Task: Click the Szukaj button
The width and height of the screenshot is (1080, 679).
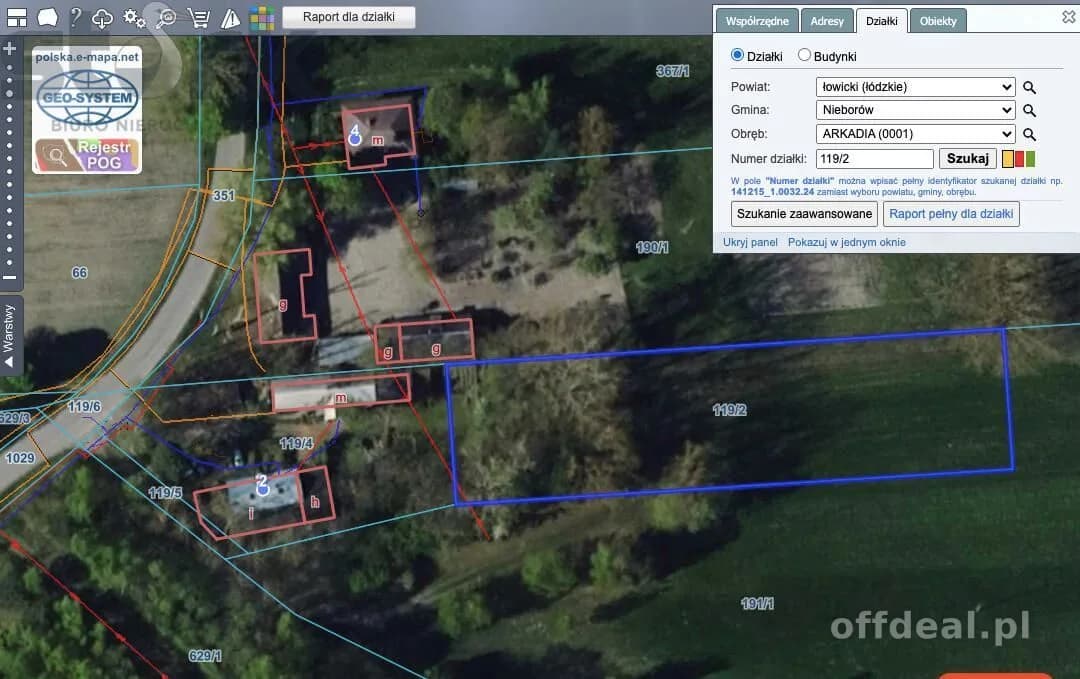Action: click(x=968, y=158)
